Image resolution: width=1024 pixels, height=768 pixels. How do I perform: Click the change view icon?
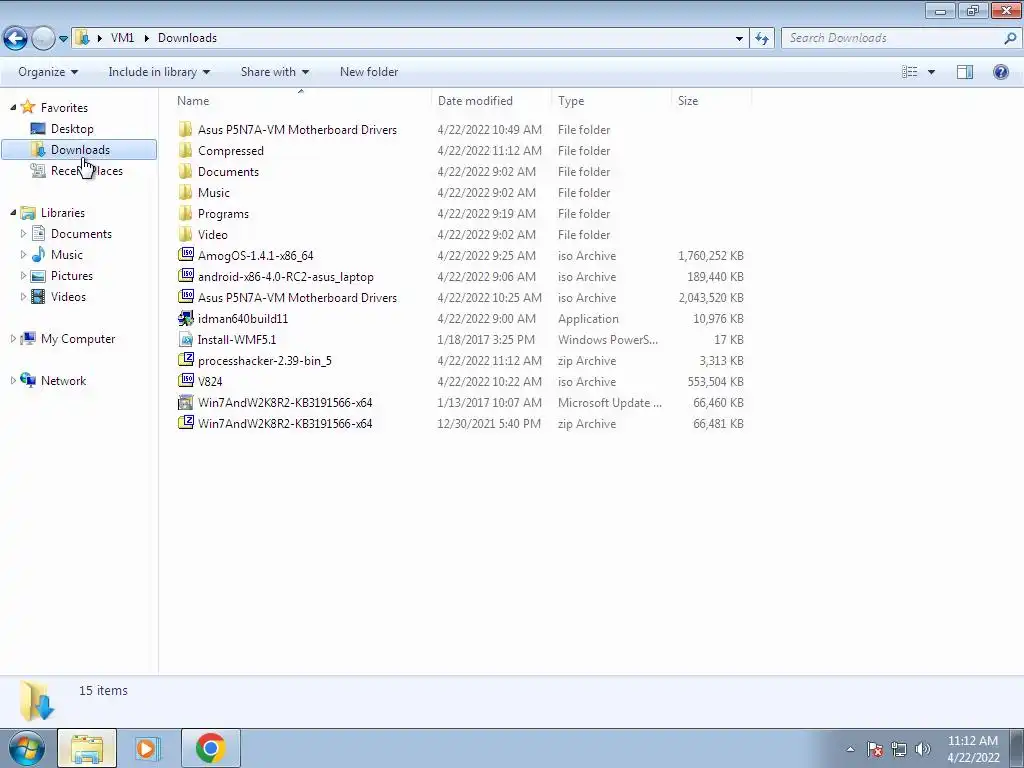click(910, 72)
